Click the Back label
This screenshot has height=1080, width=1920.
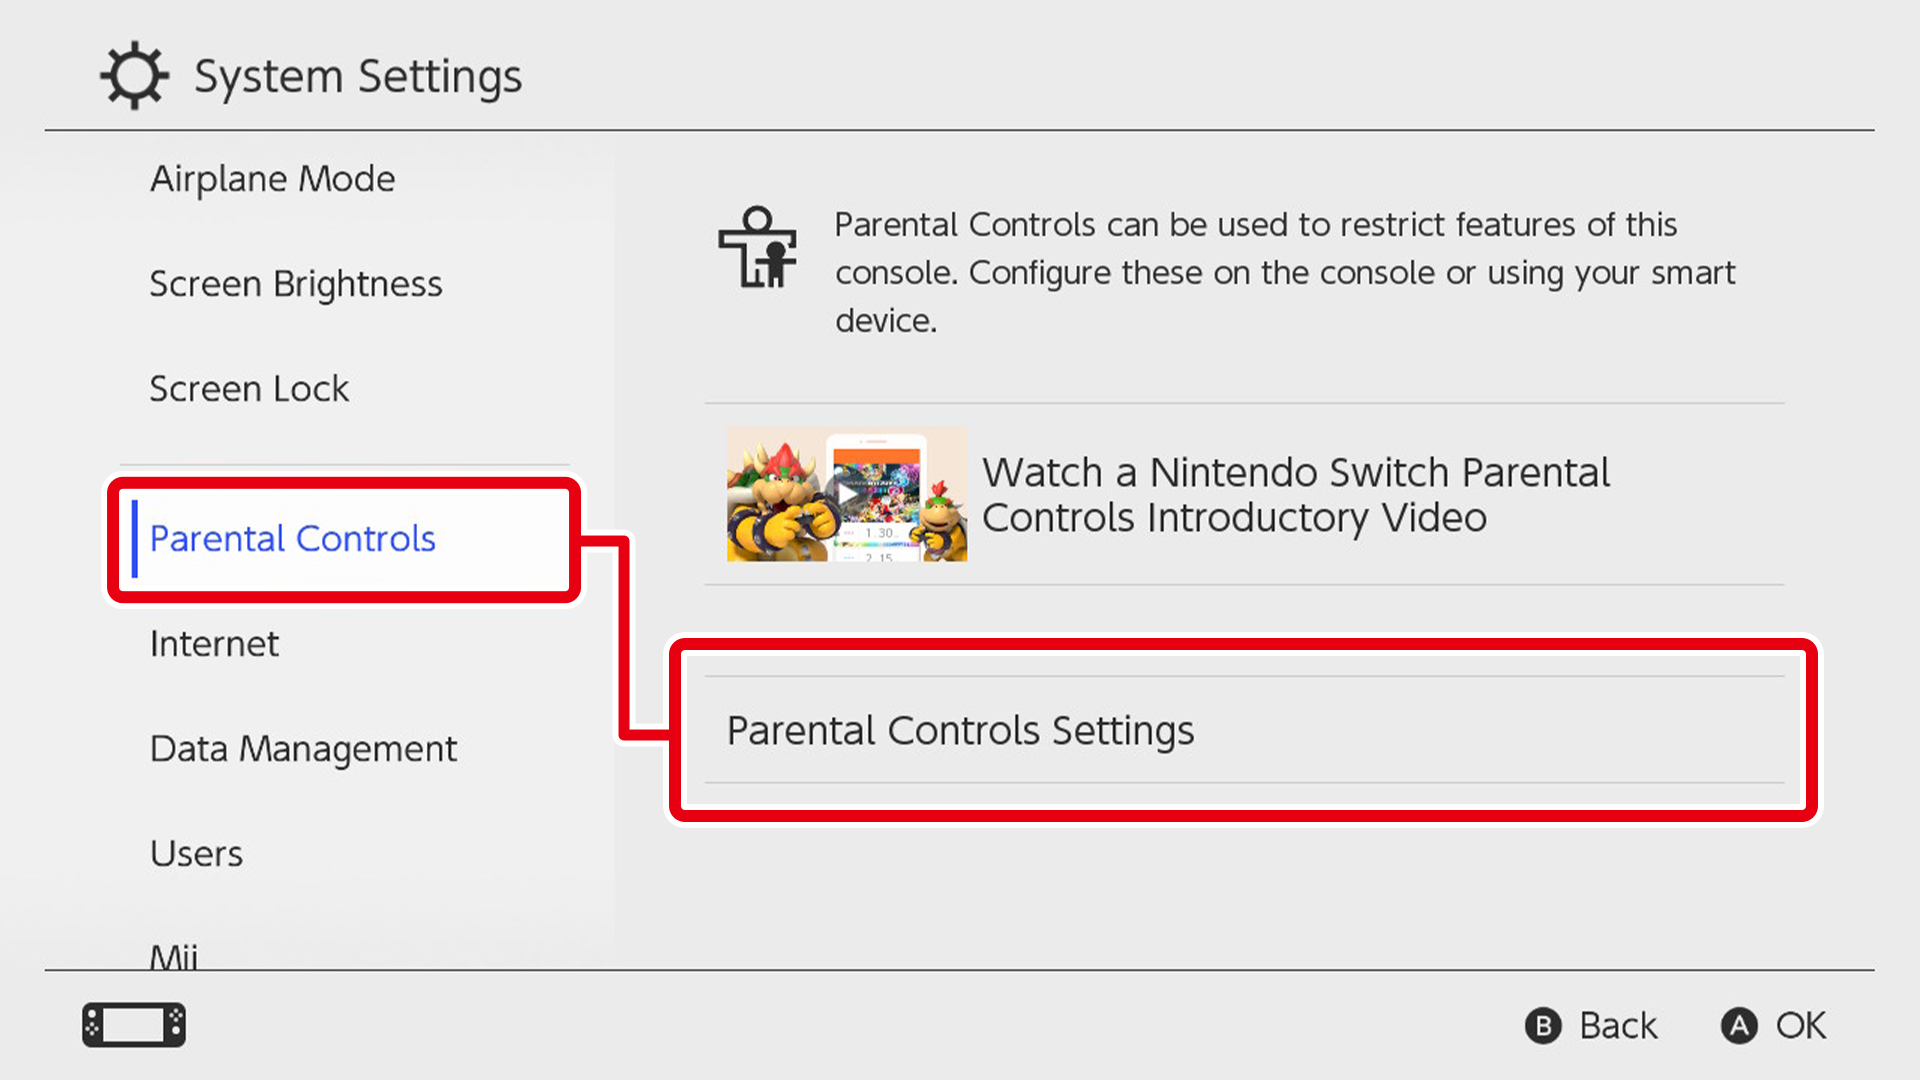coord(1618,1026)
